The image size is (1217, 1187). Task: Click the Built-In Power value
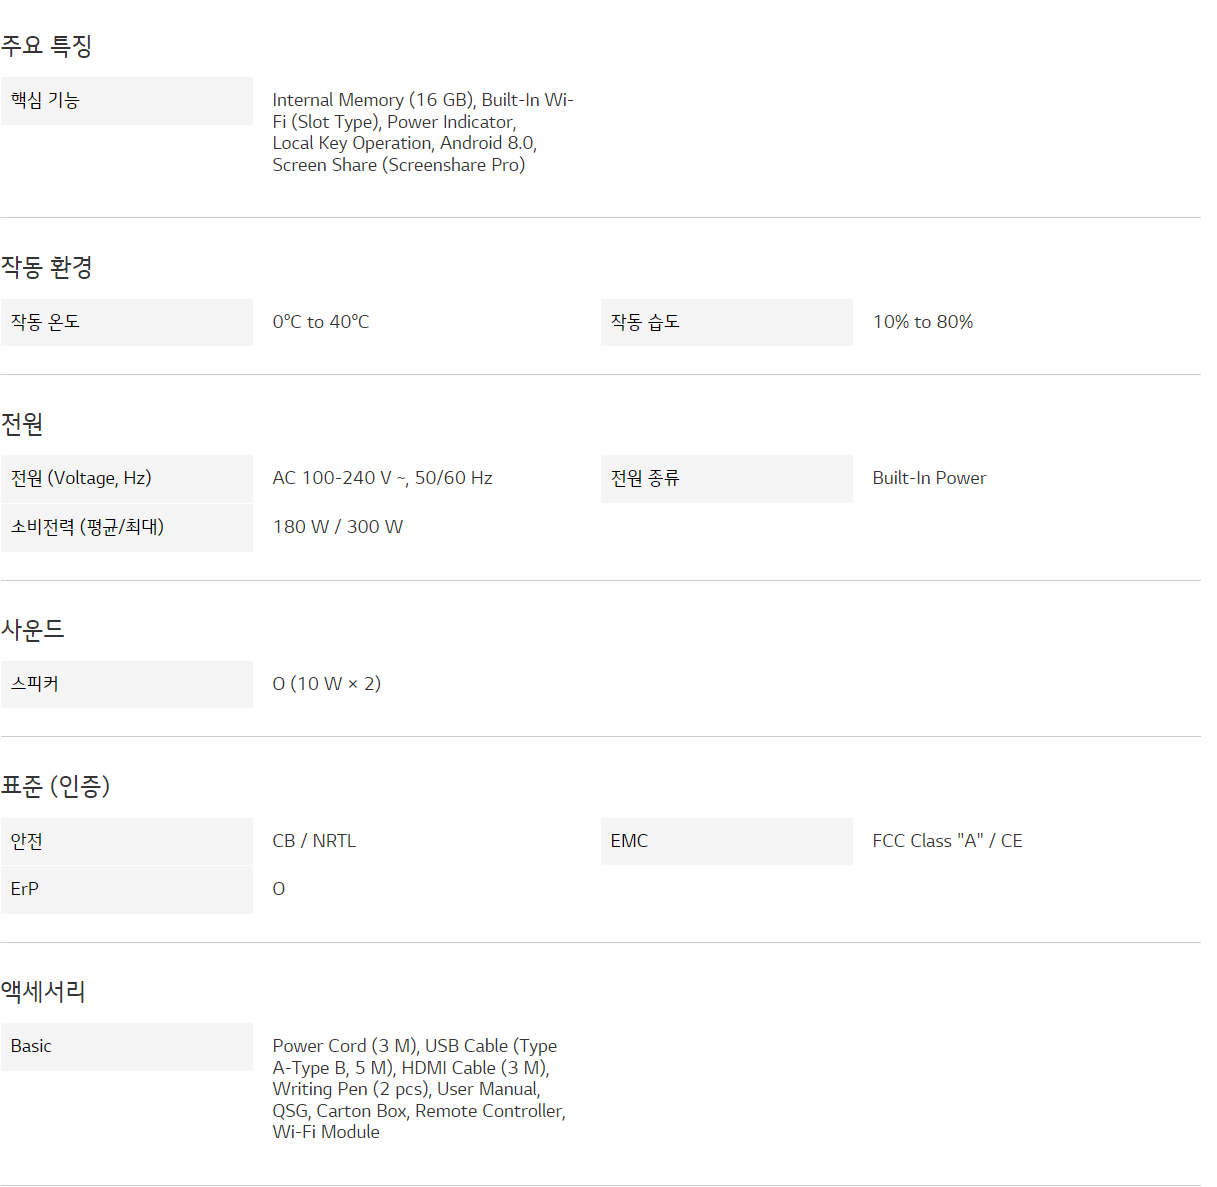pos(929,478)
